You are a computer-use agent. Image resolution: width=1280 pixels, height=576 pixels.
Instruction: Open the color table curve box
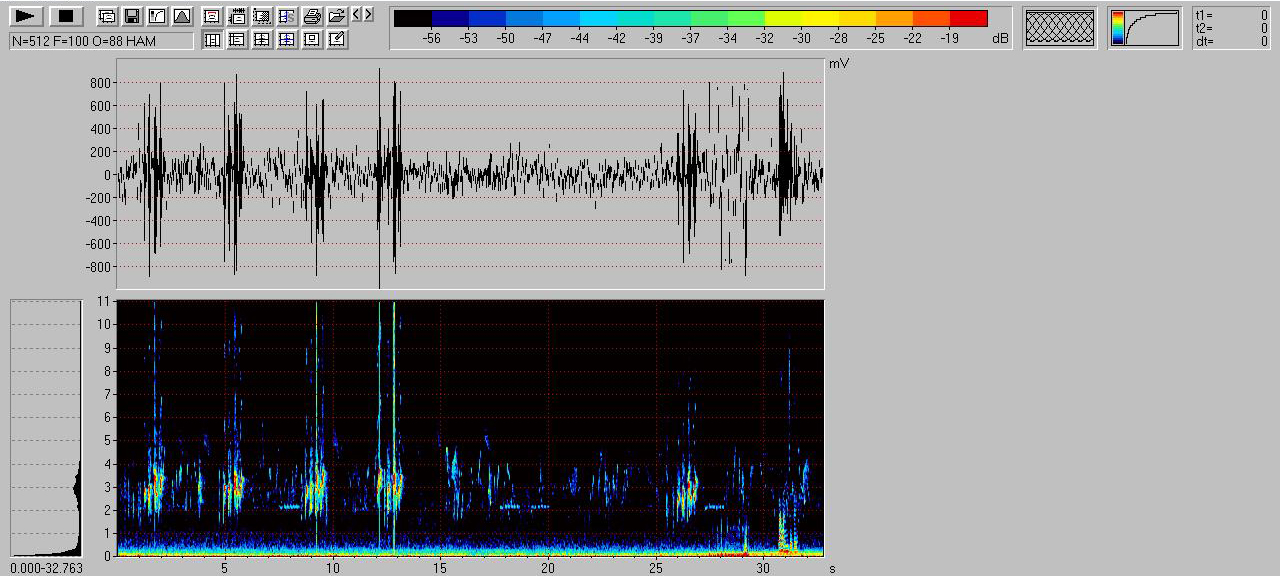tap(1145, 28)
